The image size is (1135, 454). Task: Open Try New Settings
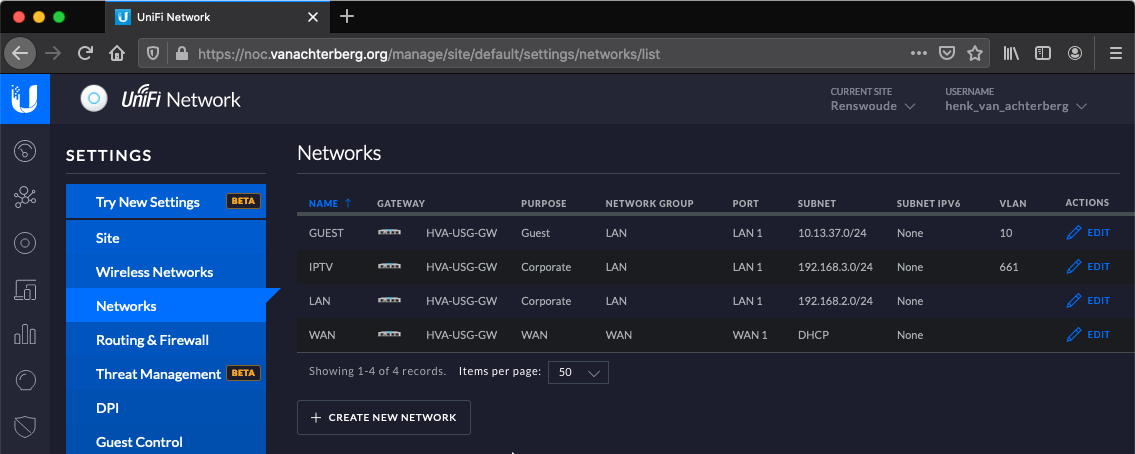[x=166, y=201]
